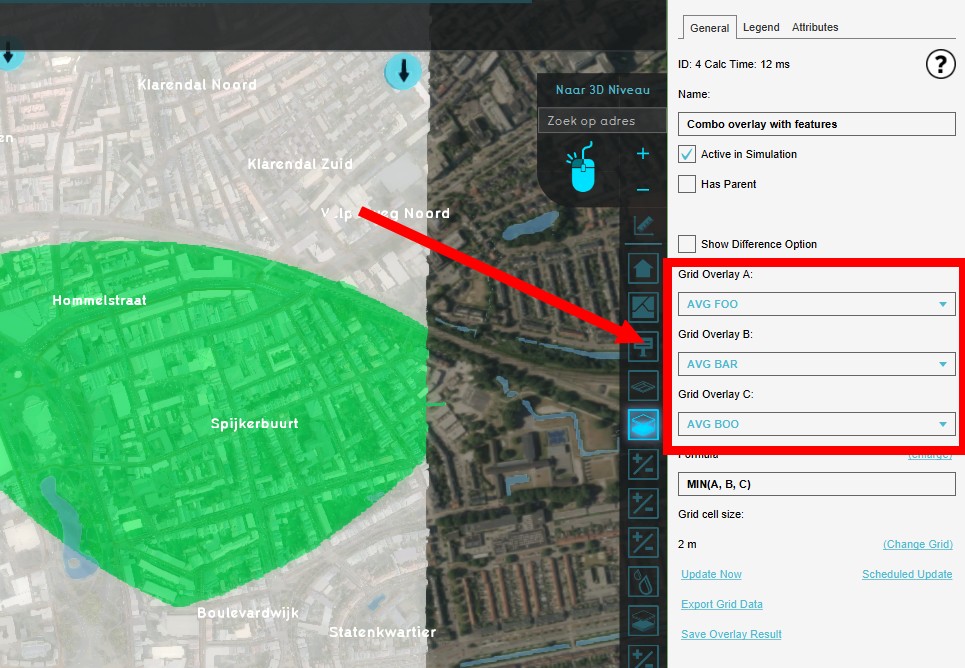Click the Zoek op adres search field
The image size is (965, 668).
click(601, 121)
